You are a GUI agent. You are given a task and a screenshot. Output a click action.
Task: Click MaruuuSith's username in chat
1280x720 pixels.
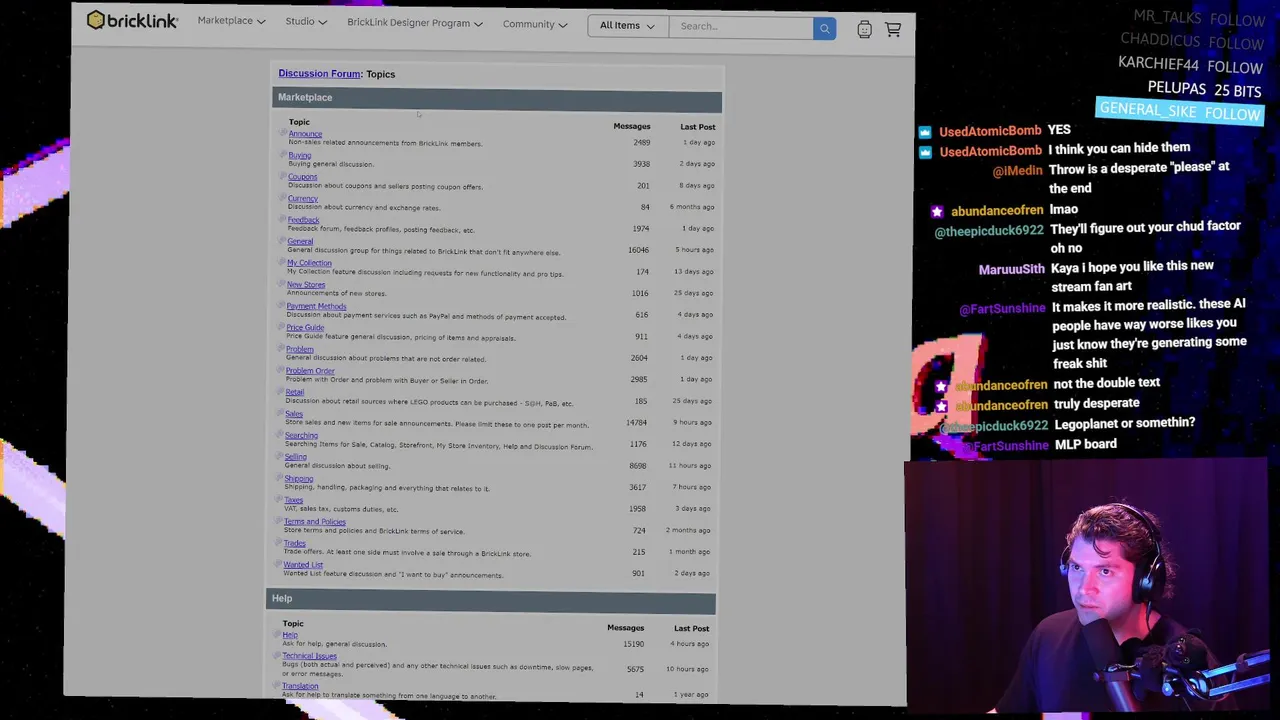(1011, 269)
